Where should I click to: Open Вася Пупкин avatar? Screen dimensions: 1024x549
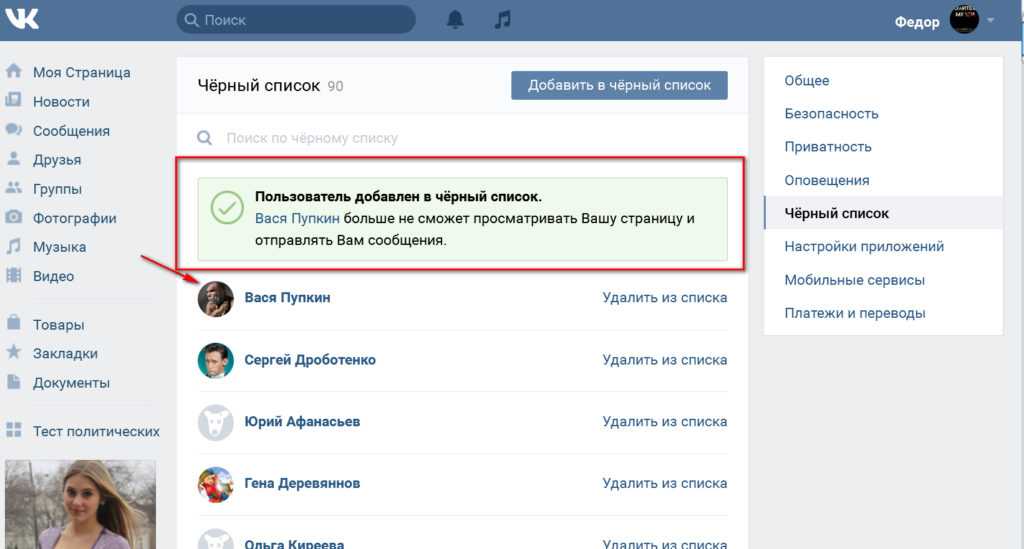pyautogui.click(x=216, y=299)
